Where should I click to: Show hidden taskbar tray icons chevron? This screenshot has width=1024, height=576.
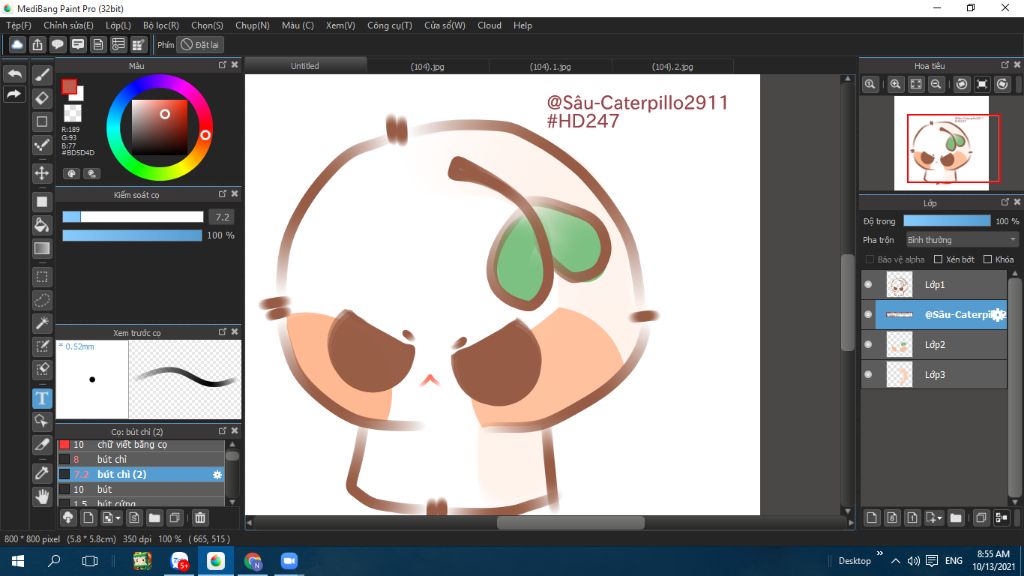point(895,561)
